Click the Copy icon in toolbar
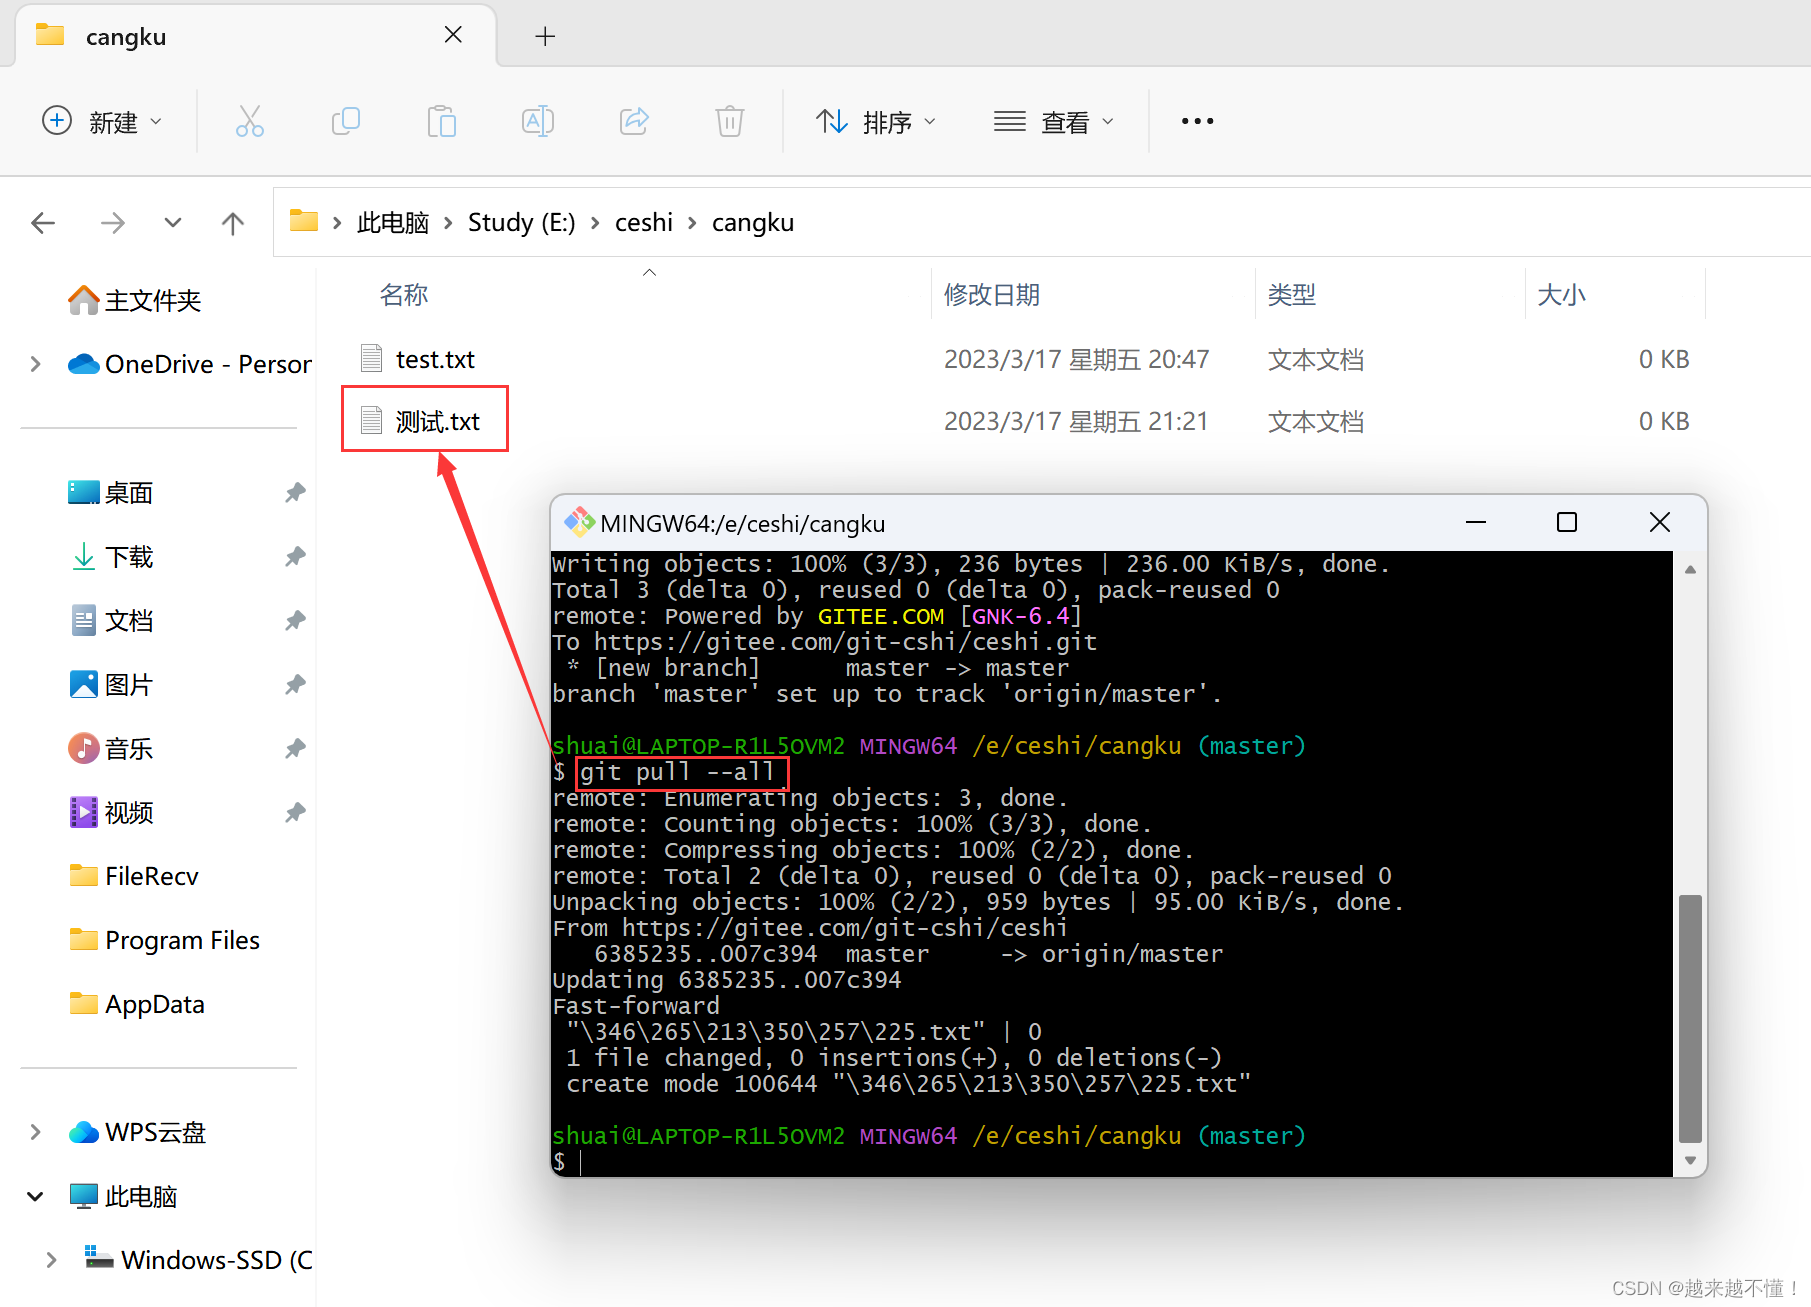Image resolution: width=1811 pixels, height=1307 pixels. [346, 121]
